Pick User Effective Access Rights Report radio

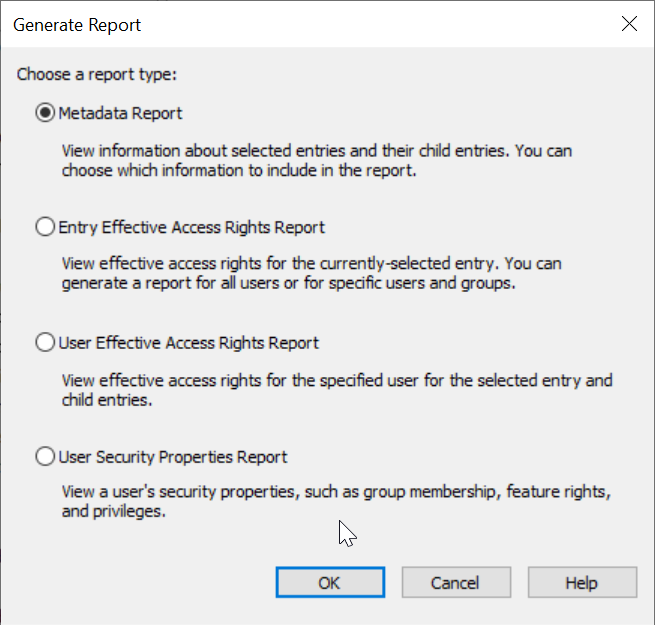coord(45,343)
